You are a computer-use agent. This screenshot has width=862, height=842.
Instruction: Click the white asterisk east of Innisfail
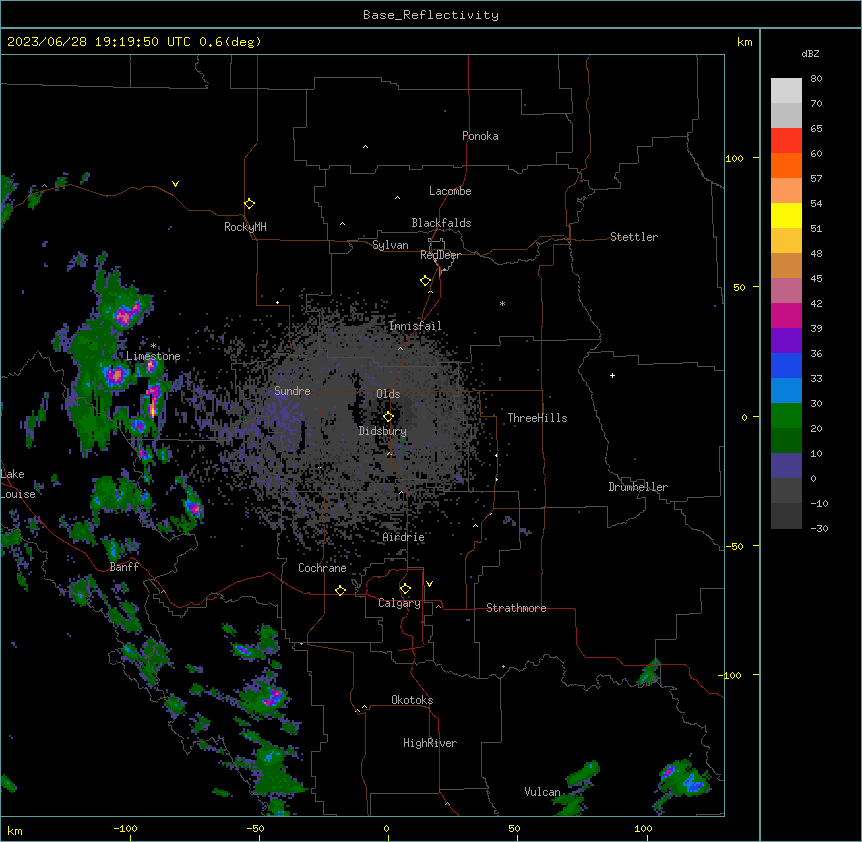[502, 303]
